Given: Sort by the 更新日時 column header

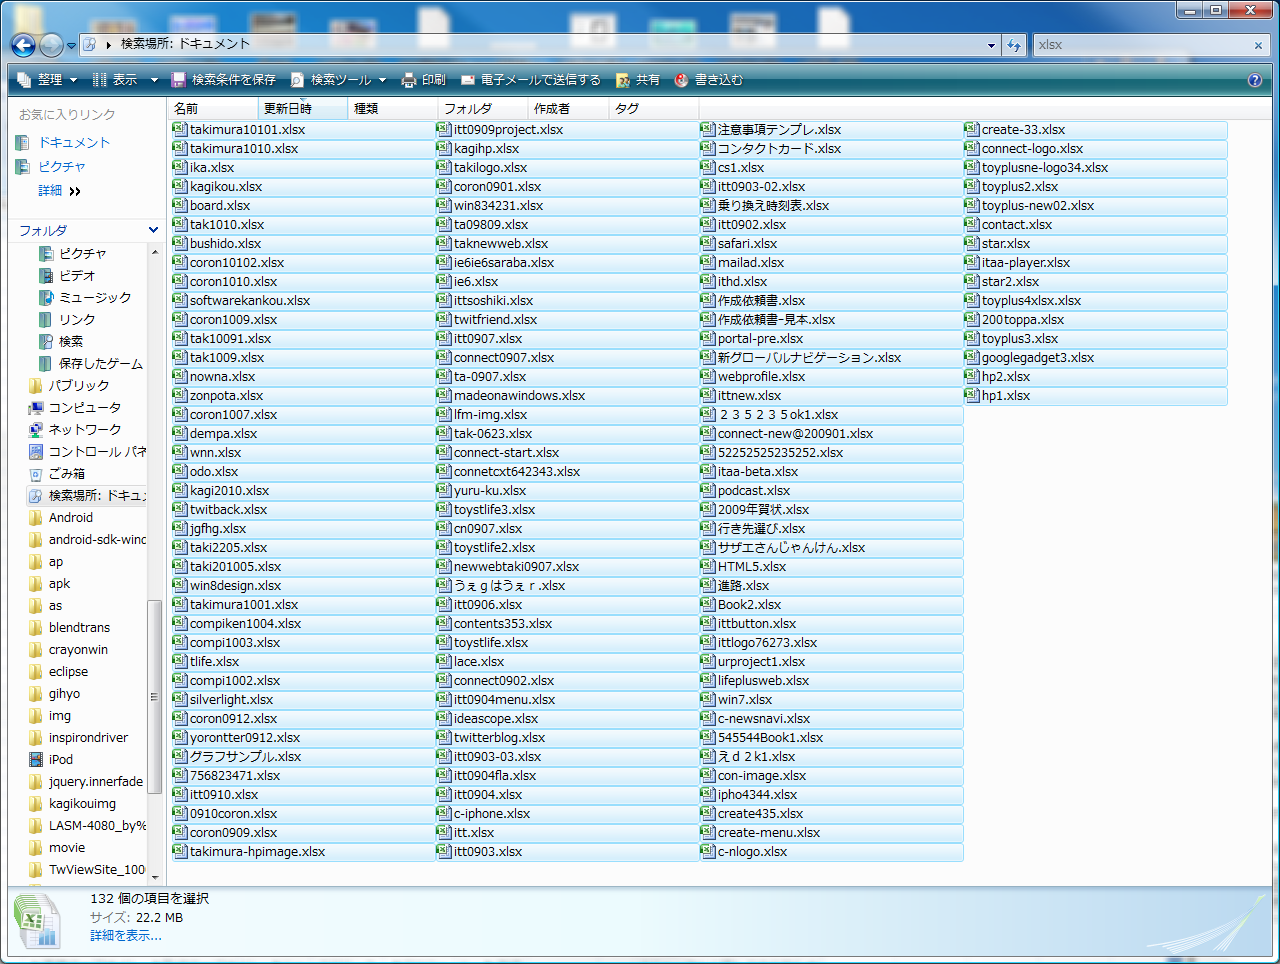Looking at the screenshot, I should point(303,108).
